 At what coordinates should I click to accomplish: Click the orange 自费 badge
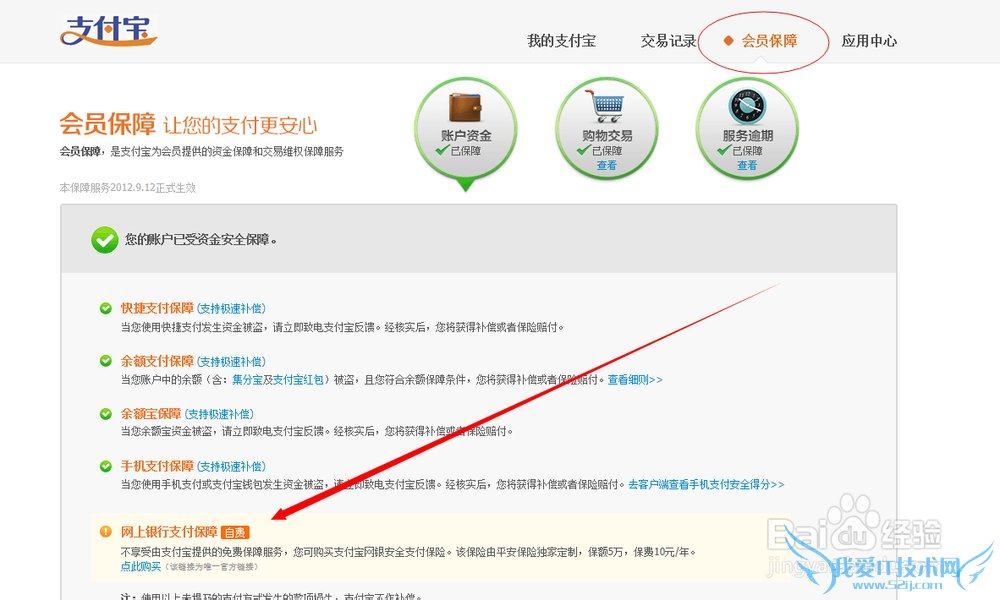click(x=235, y=532)
